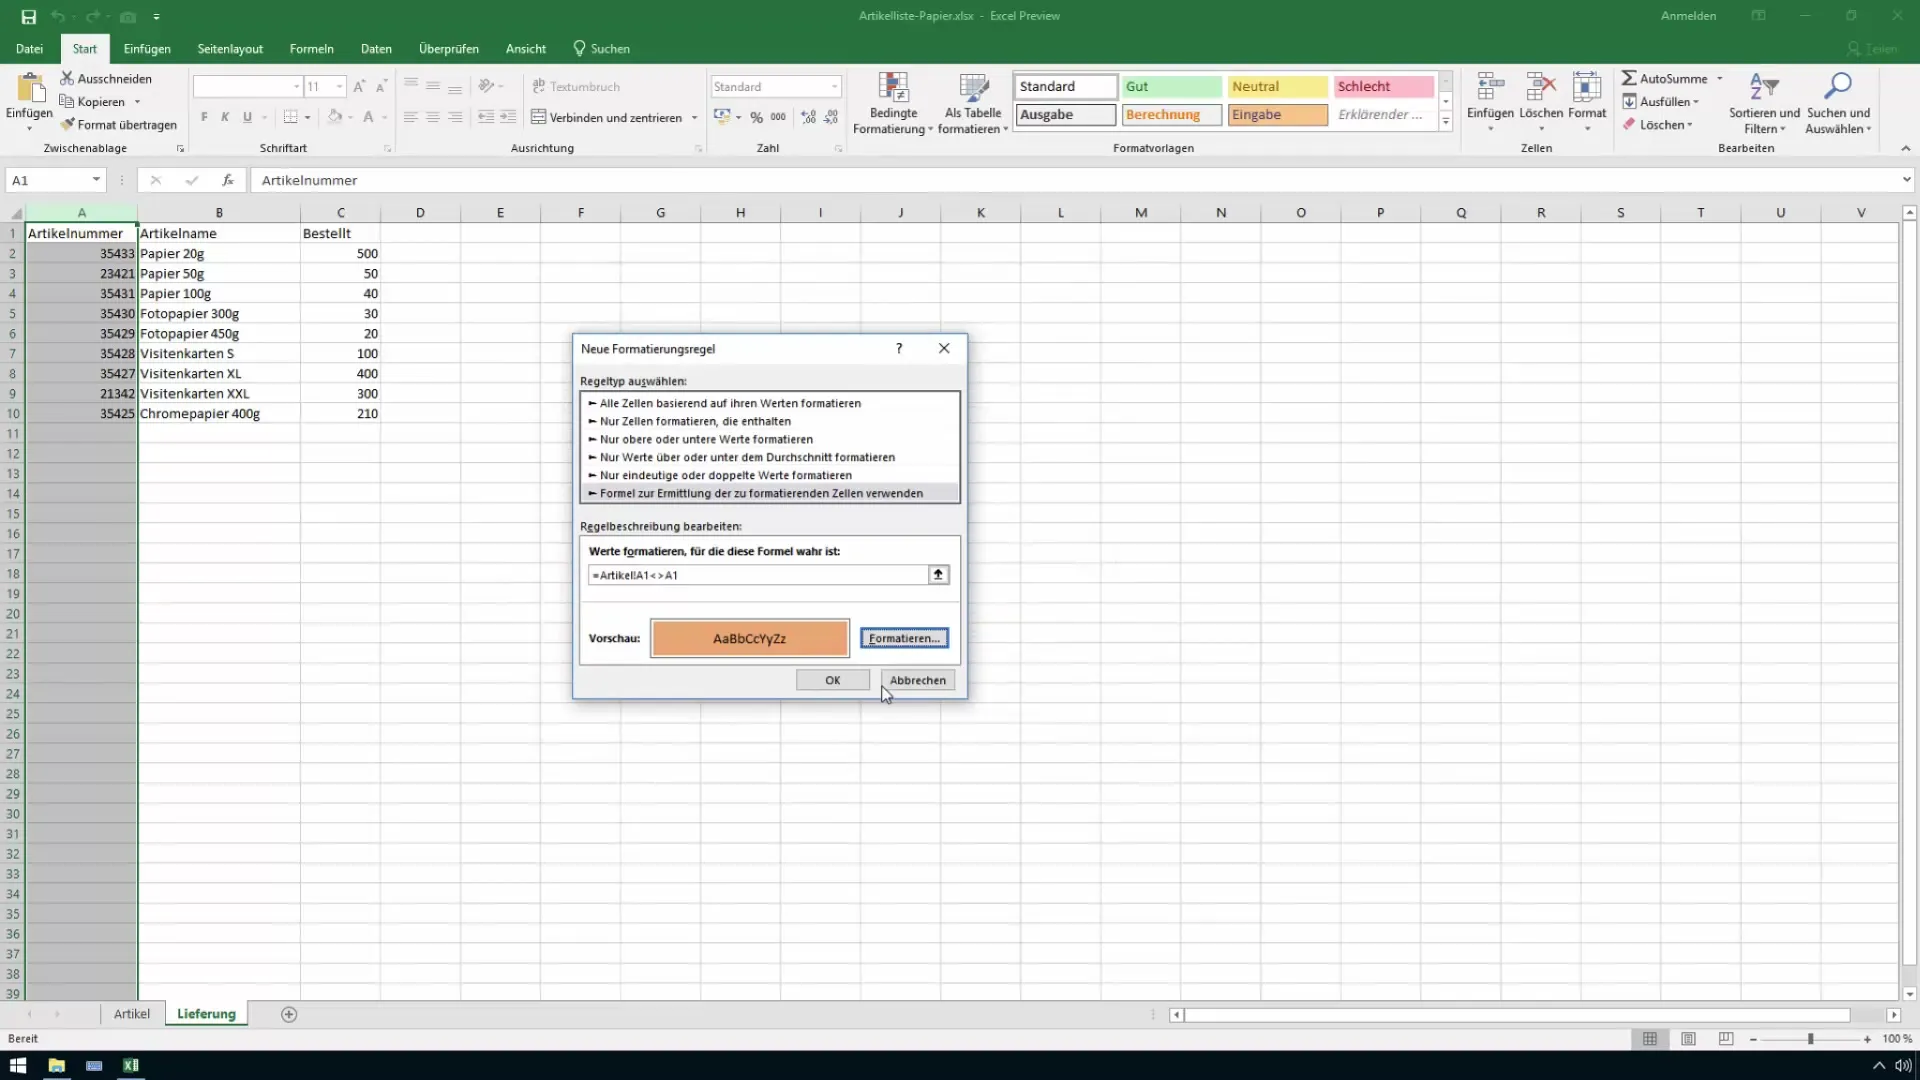This screenshot has height=1080, width=1920.
Task: Open the Überprüfen ribbon tab
Action: (x=448, y=49)
